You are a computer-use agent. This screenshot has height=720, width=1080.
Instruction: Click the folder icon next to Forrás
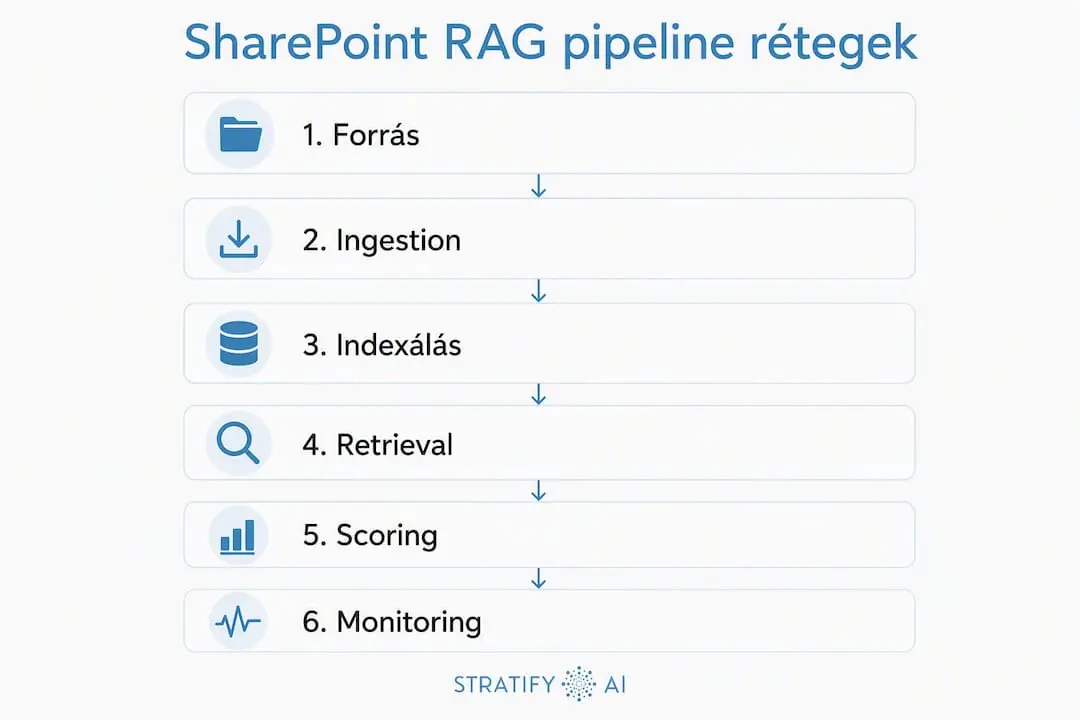click(240, 134)
